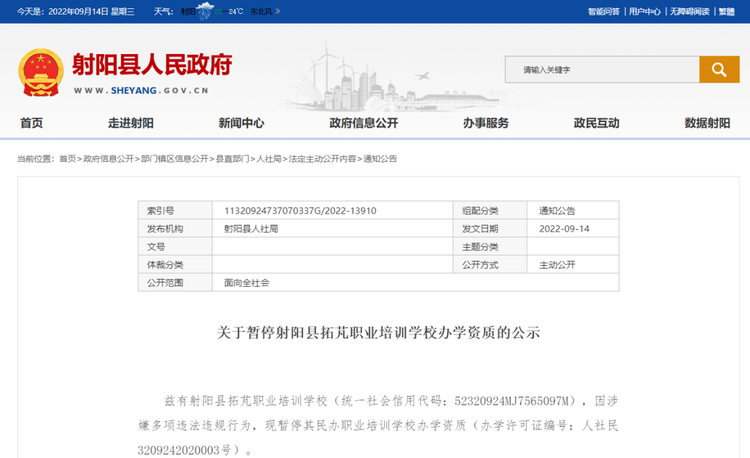Click index number 11320924737070337G/2022-13910

[x=300, y=211]
